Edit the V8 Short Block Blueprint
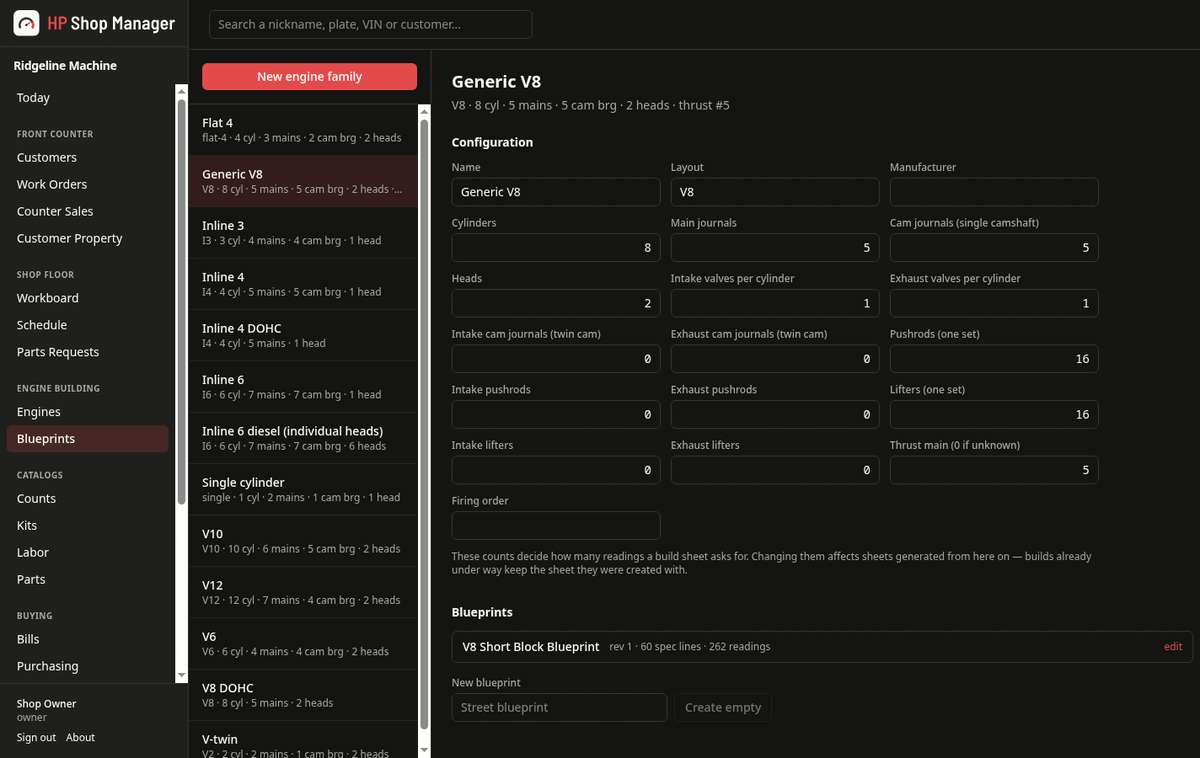The height and width of the screenshot is (758, 1200). [1173, 647]
